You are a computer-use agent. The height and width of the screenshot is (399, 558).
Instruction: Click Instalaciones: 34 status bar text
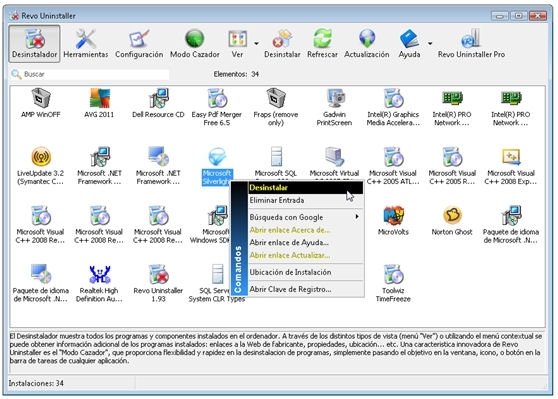click(x=36, y=383)
